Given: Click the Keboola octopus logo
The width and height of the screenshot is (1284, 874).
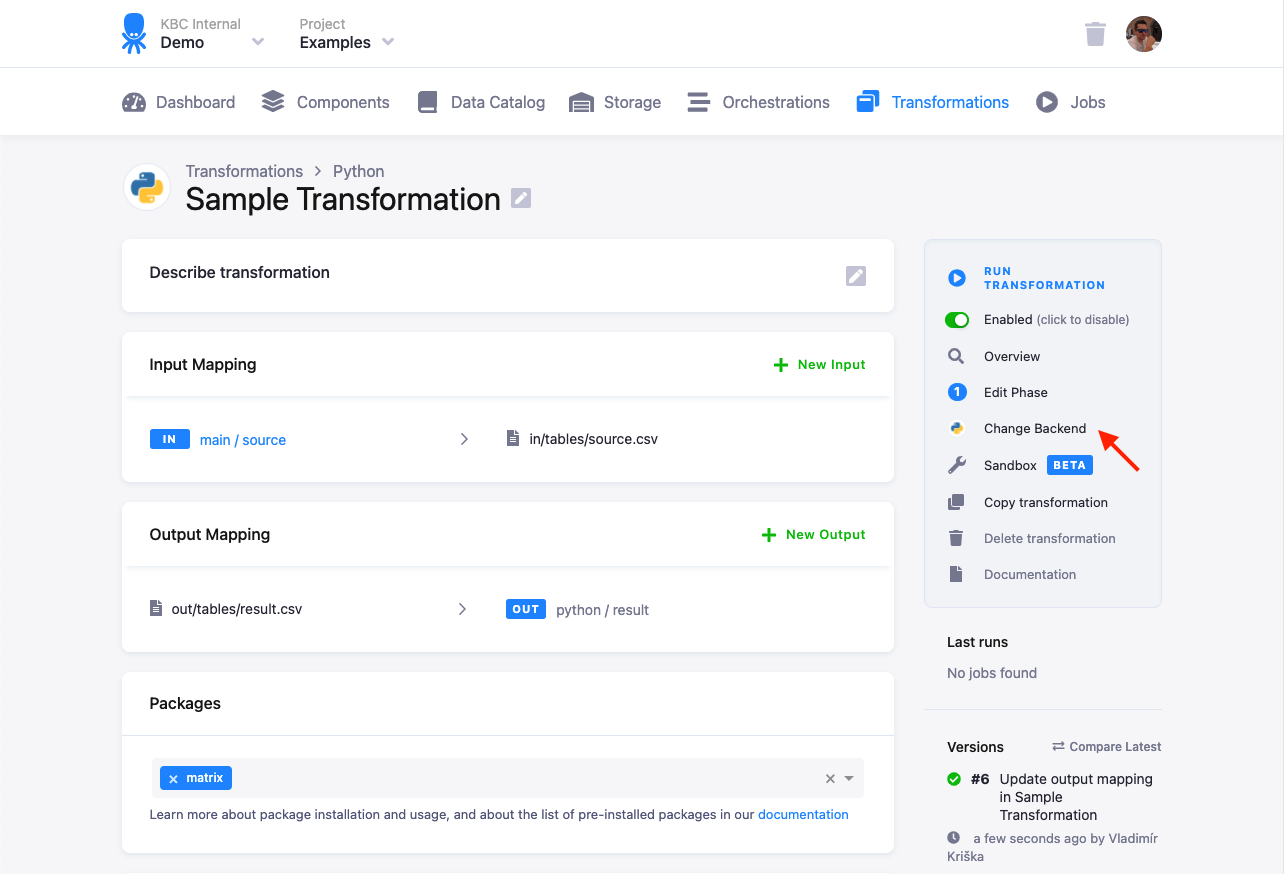Looking at the screenshot, I should coord(134,33).
